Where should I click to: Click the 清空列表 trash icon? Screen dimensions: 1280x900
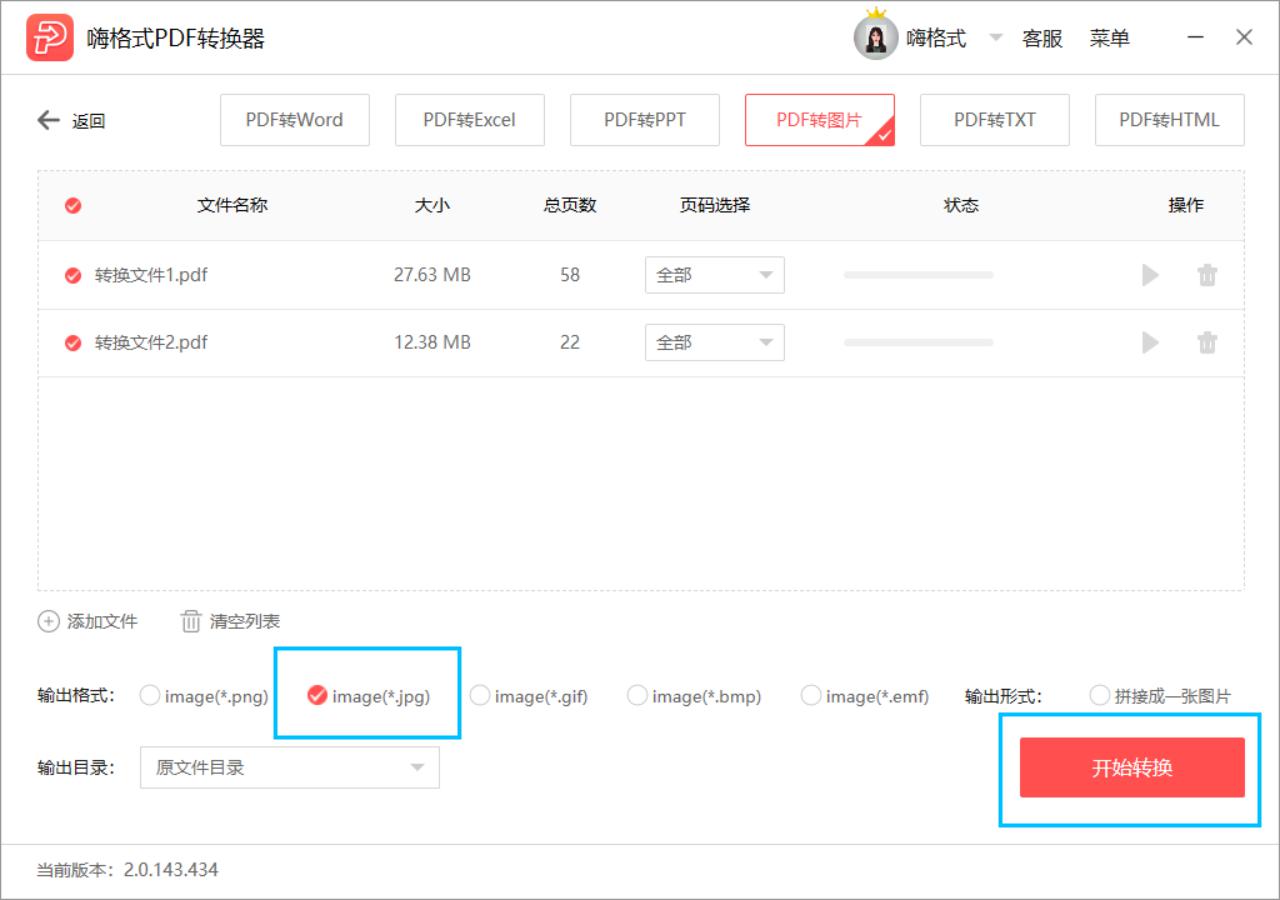tap(191, 621)
